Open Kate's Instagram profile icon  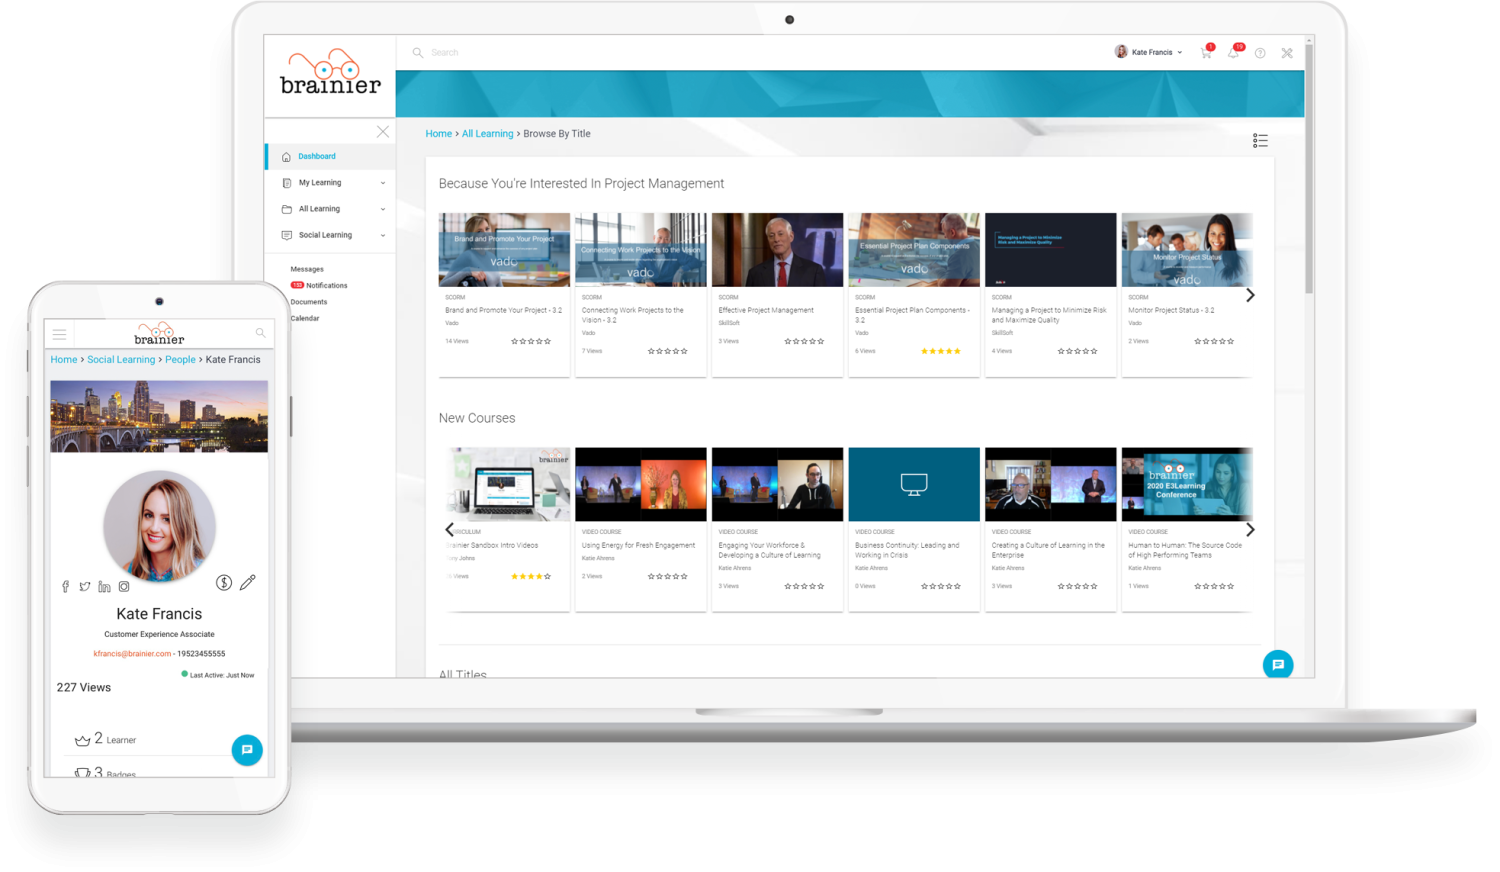tap(124, 587)
